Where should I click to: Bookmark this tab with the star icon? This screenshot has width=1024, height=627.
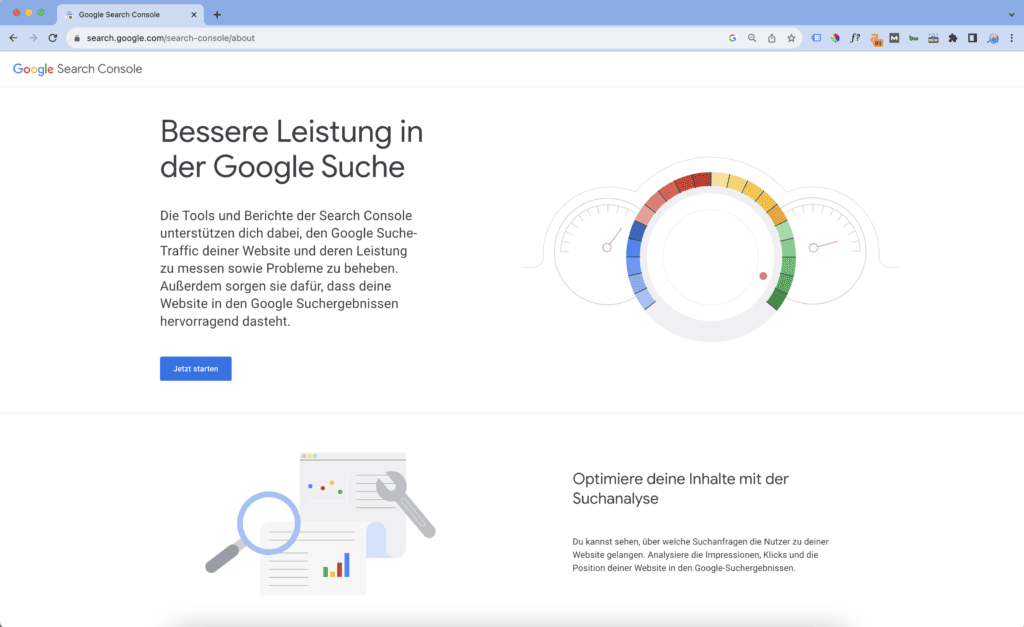pos(791,38)
